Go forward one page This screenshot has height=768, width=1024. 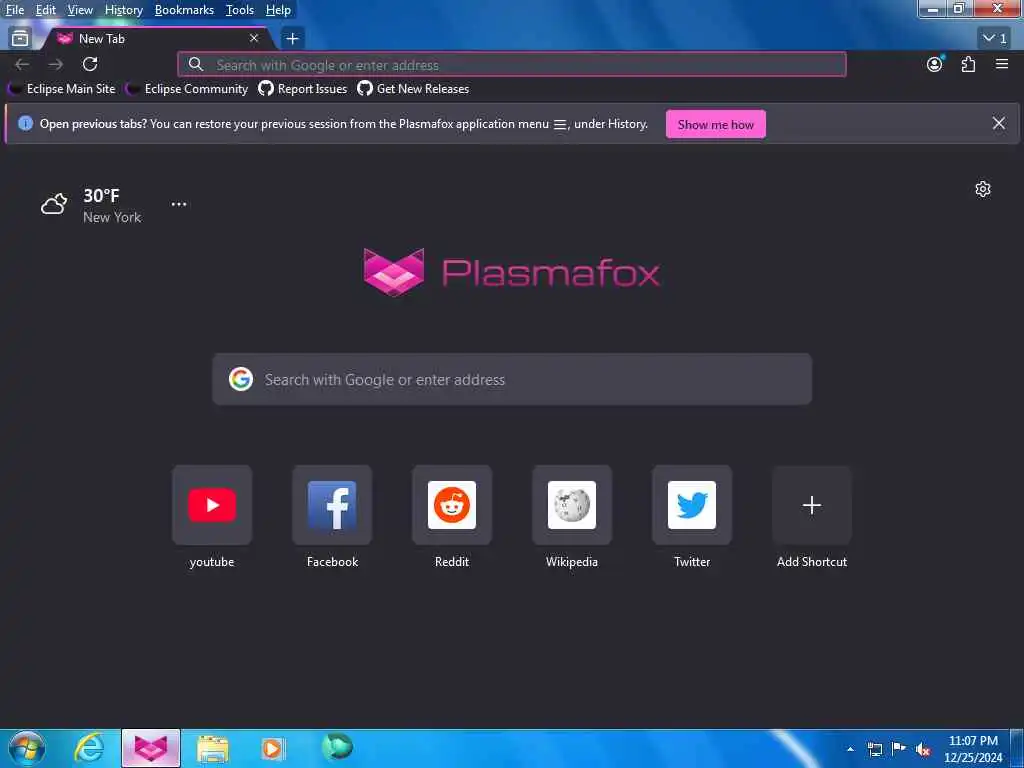click(56, 64)
